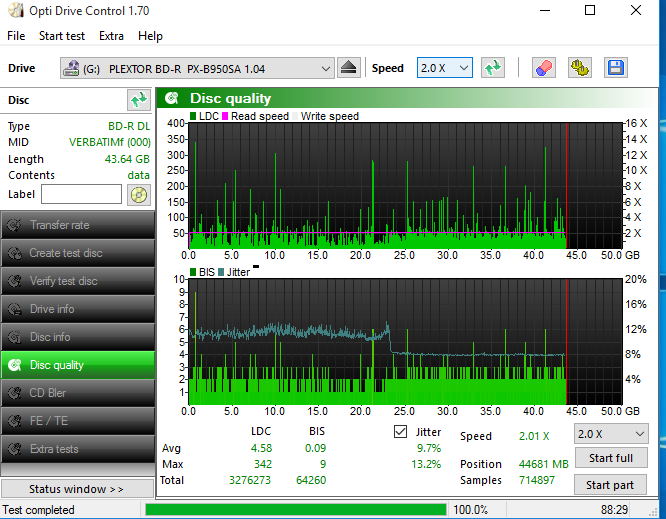The image size is (666, 519).
Task: Click the Length value 43.64 GB
Action: pyautogui.click(x=127, y=159)
